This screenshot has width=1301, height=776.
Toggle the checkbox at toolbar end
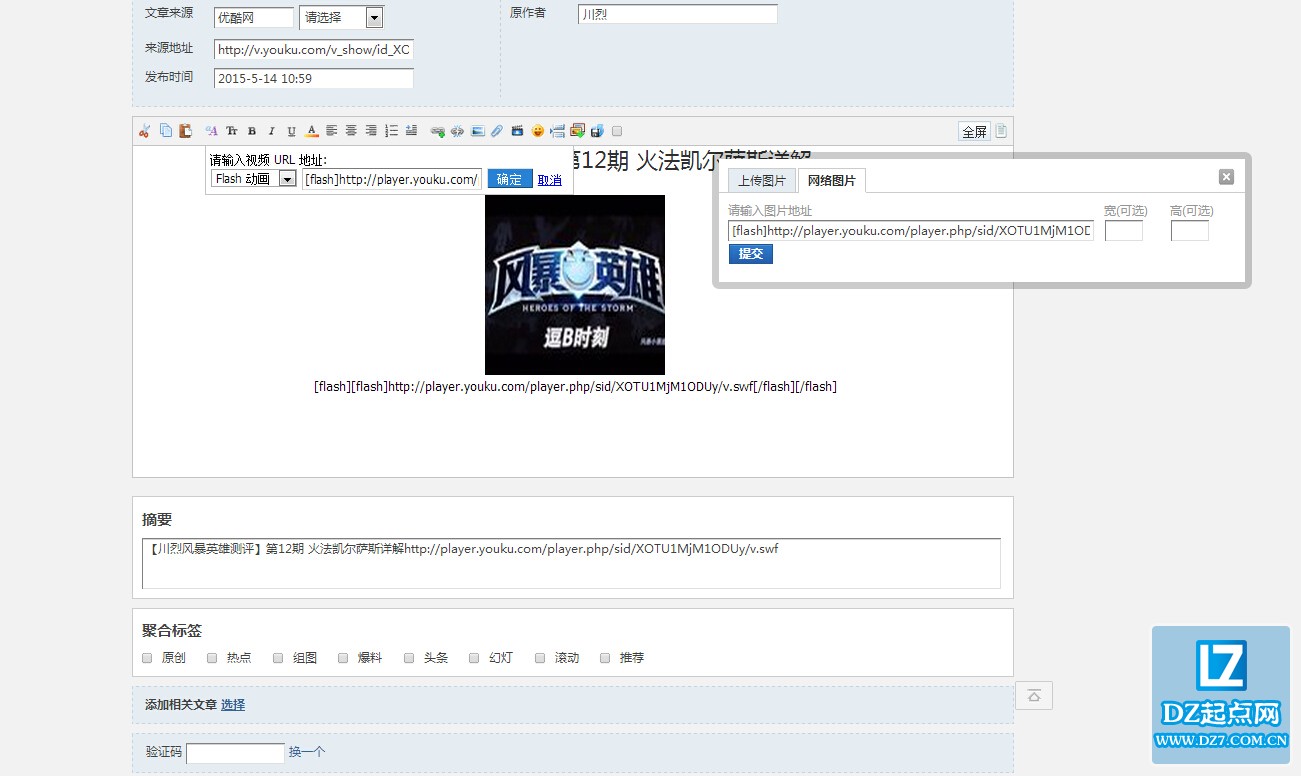click(617, 131)
